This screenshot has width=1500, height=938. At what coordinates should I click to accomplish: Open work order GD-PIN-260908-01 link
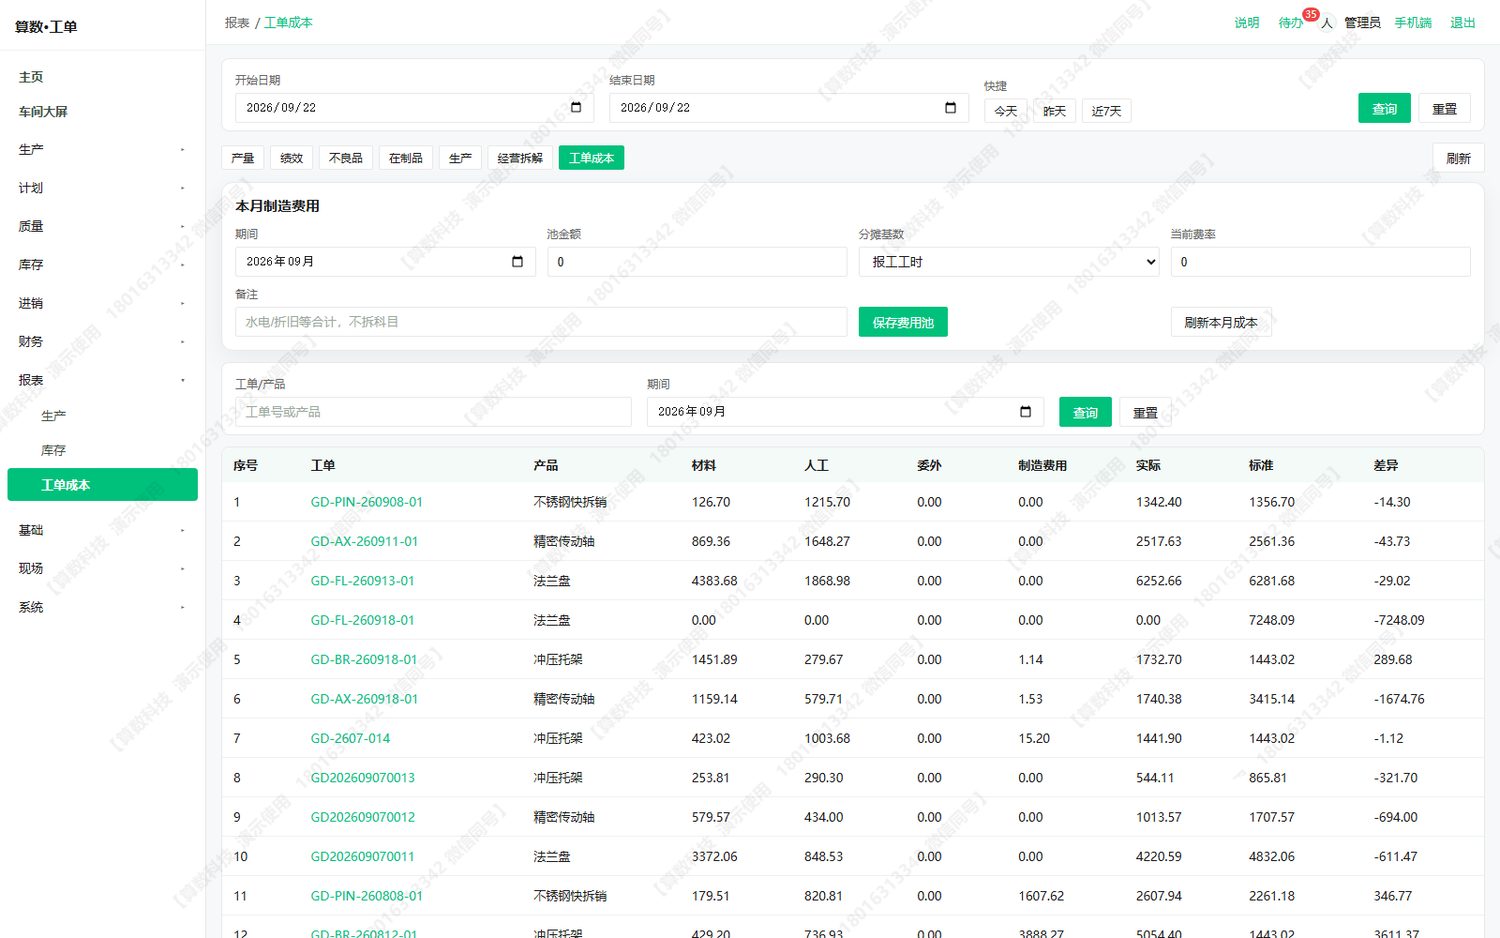coord(367,502)
